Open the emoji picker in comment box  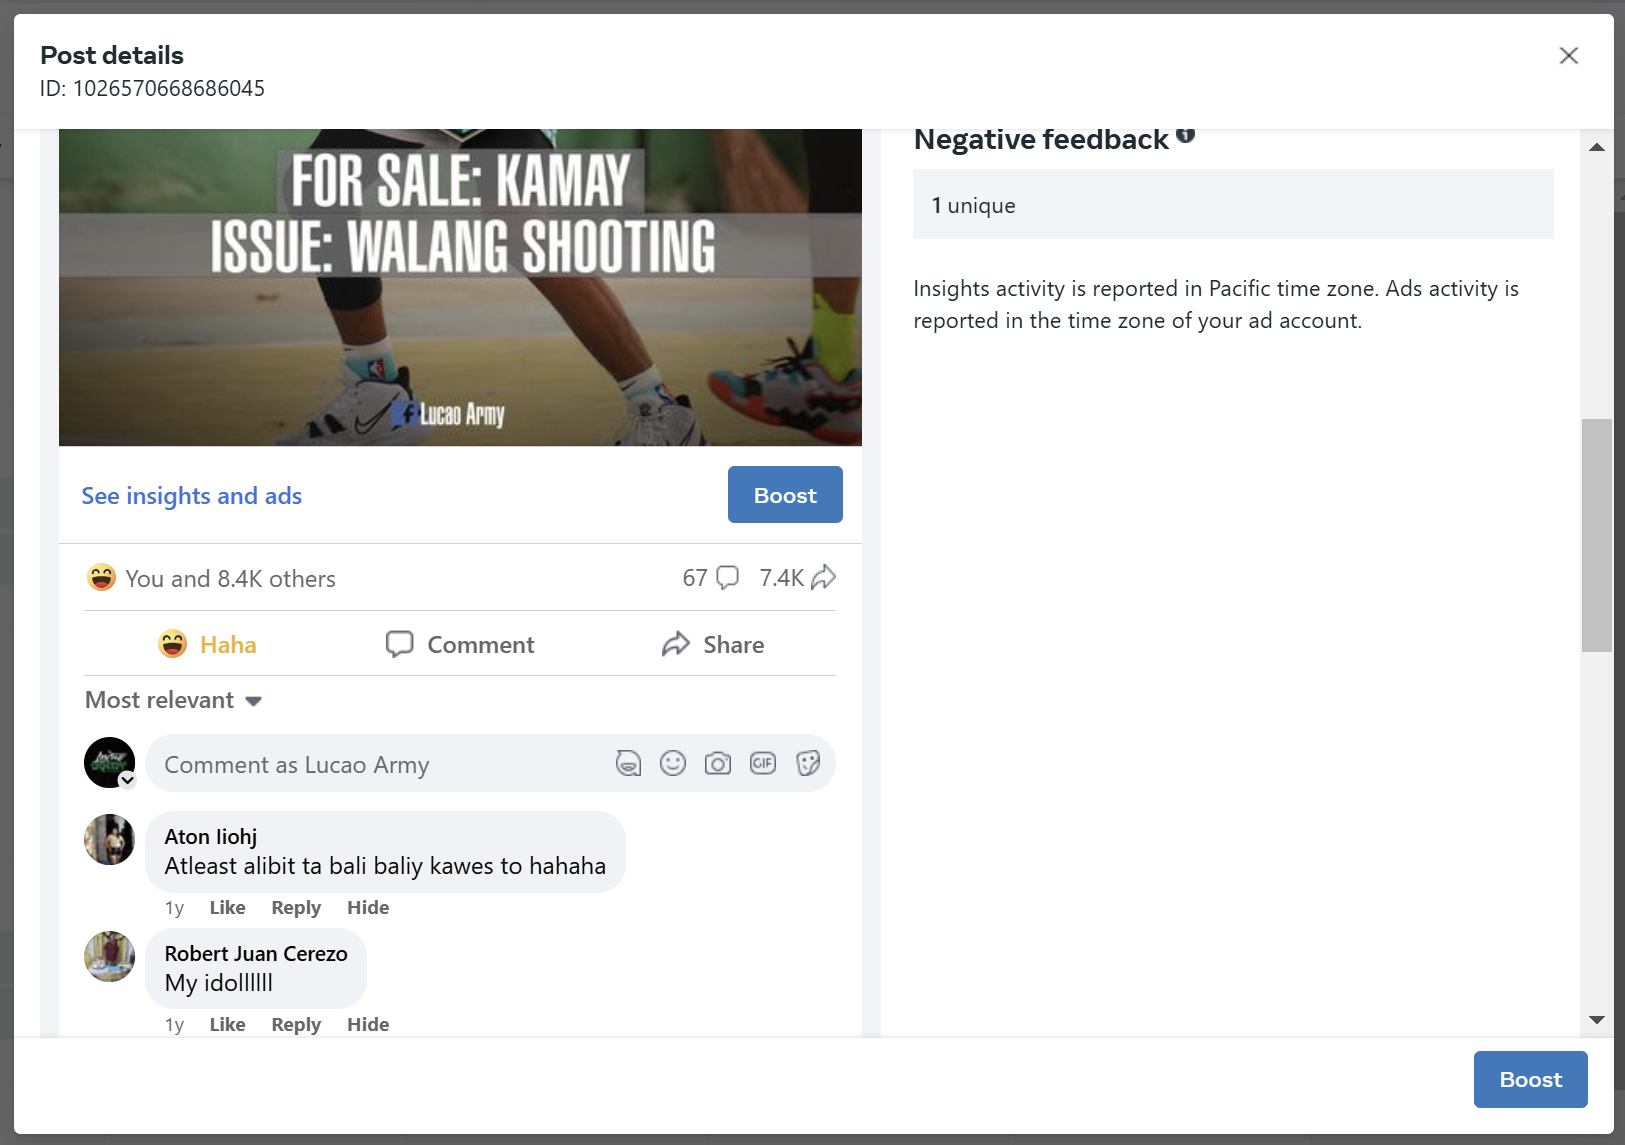(673, 764)
